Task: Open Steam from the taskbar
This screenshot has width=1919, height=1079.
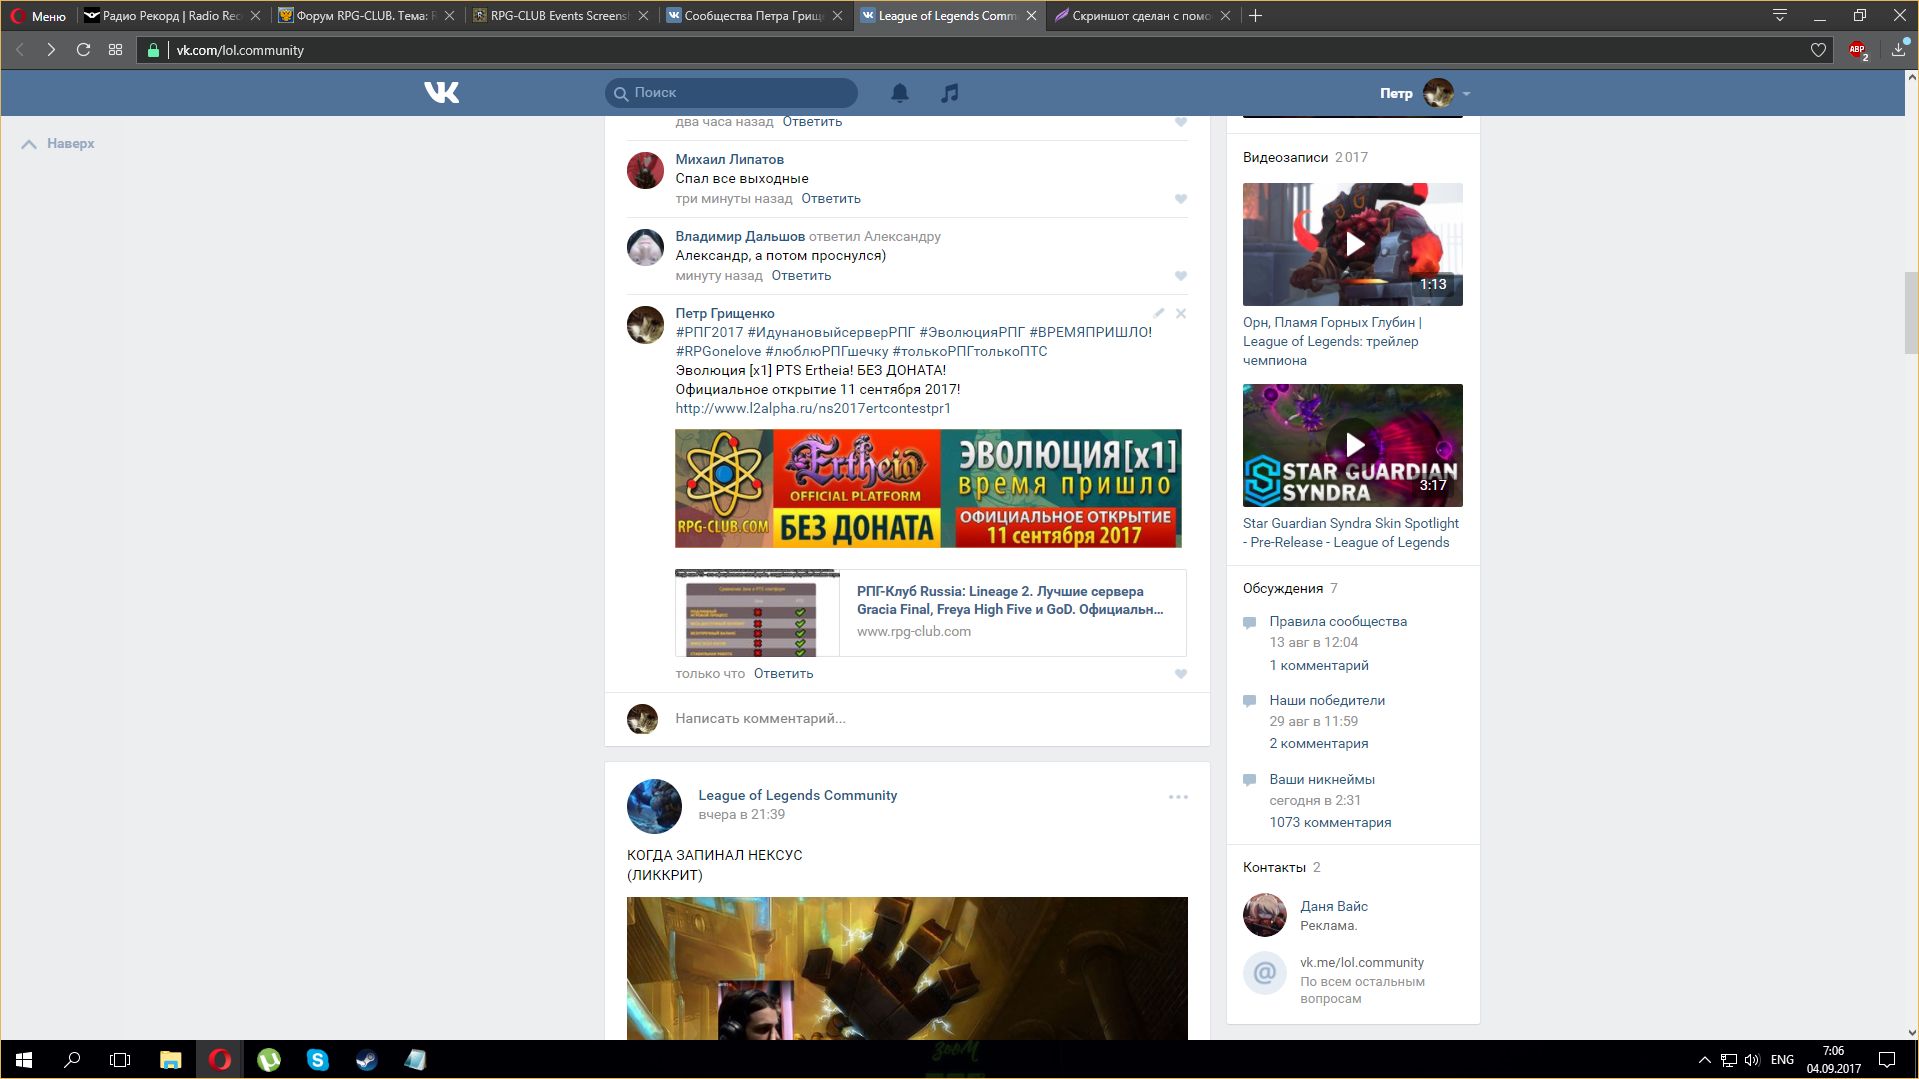Action: pyautogui.click(x=366, y=1059)
